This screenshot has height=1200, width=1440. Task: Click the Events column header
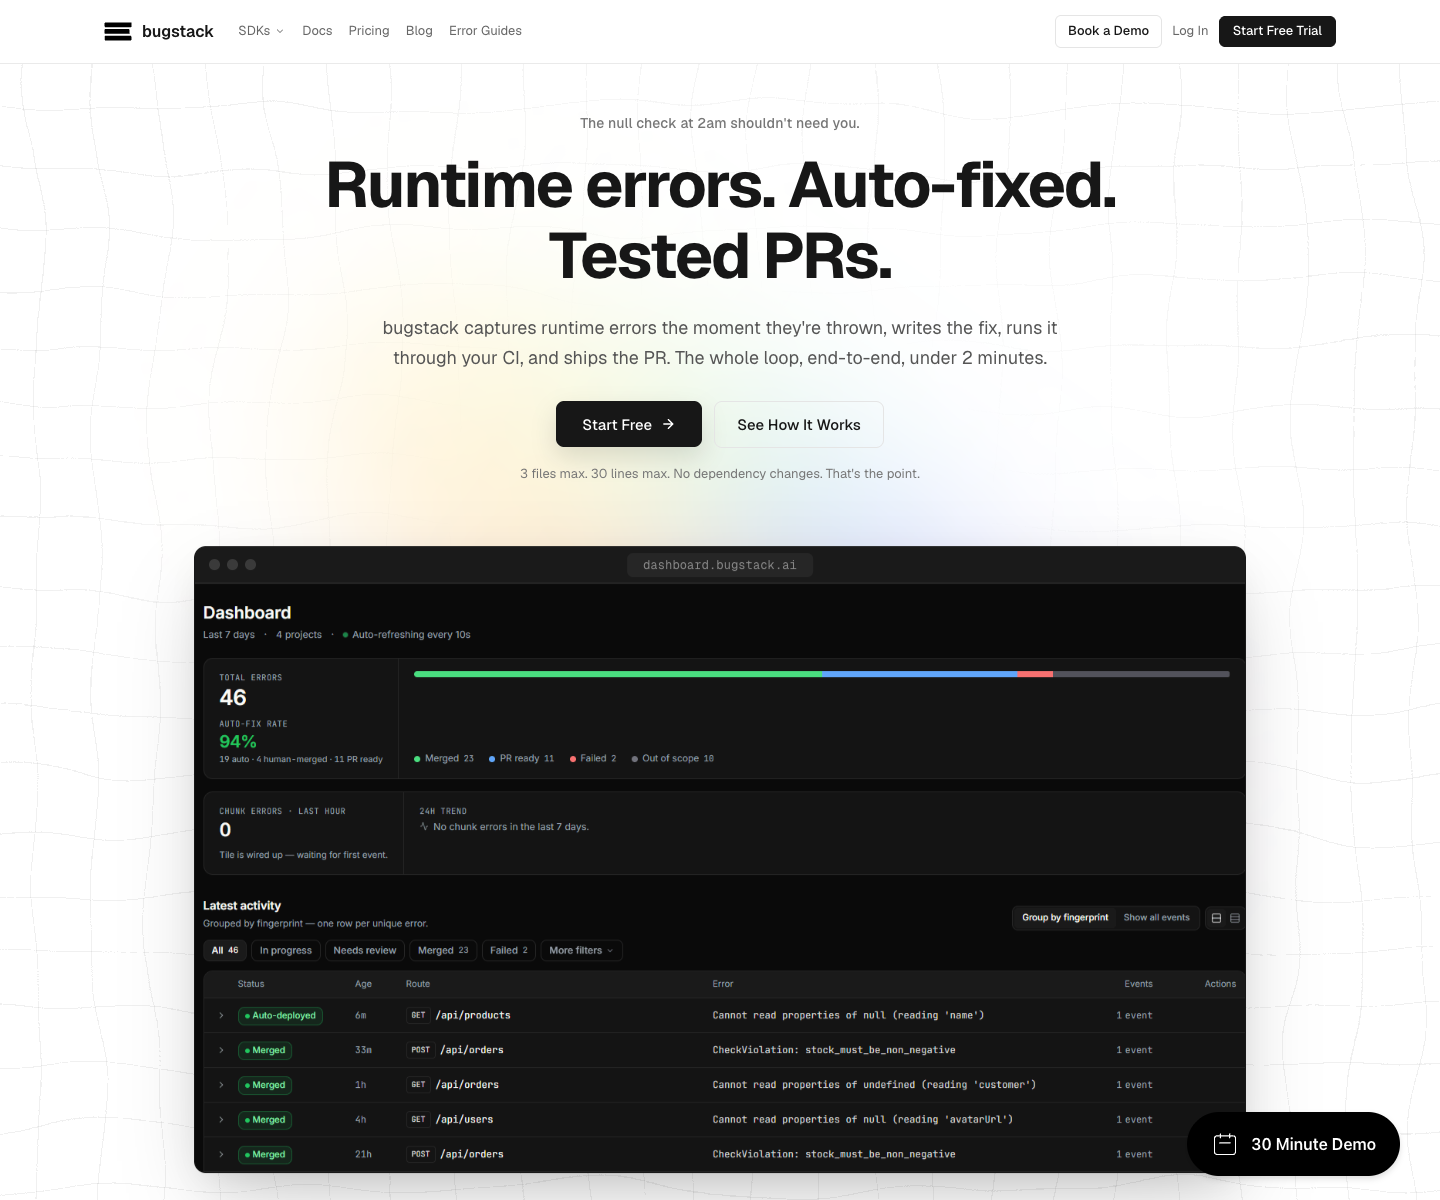click(x=1138, y=984)
